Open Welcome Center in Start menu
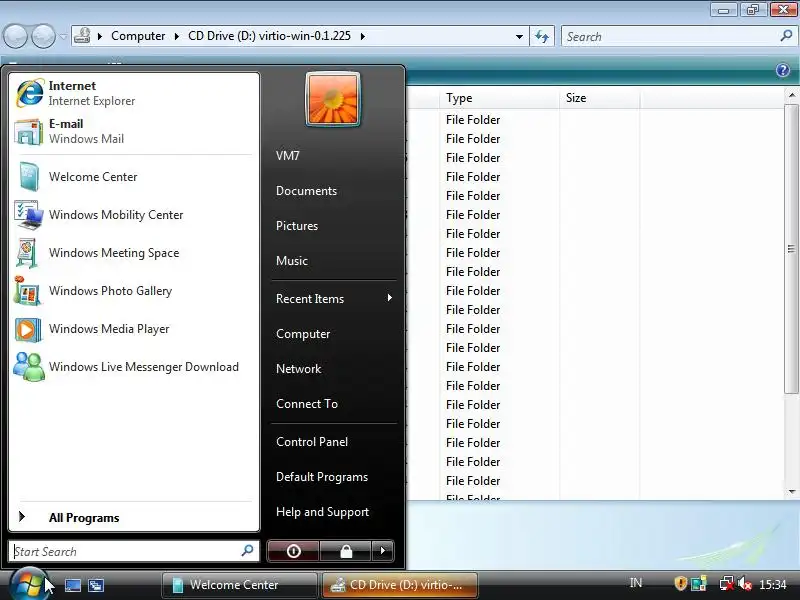The image size is (800, 600). (134, 177)
